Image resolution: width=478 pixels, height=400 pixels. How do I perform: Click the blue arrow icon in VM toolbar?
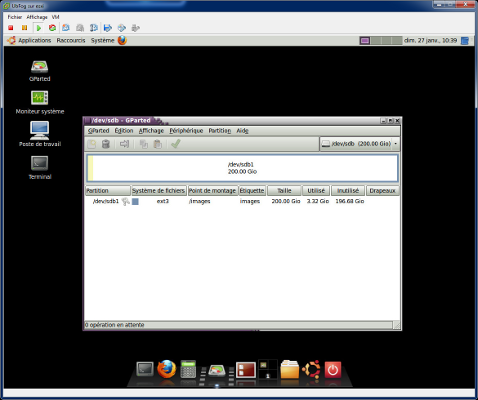pos(107,28)
